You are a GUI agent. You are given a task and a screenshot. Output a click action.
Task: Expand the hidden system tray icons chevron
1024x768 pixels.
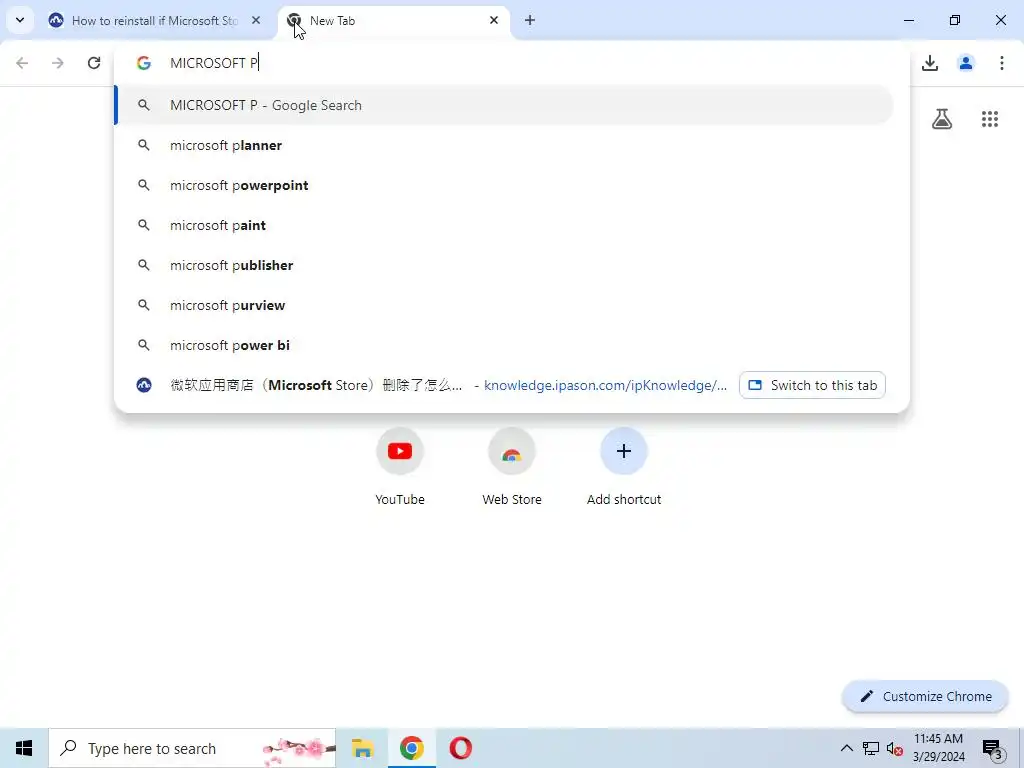[846, 748]
